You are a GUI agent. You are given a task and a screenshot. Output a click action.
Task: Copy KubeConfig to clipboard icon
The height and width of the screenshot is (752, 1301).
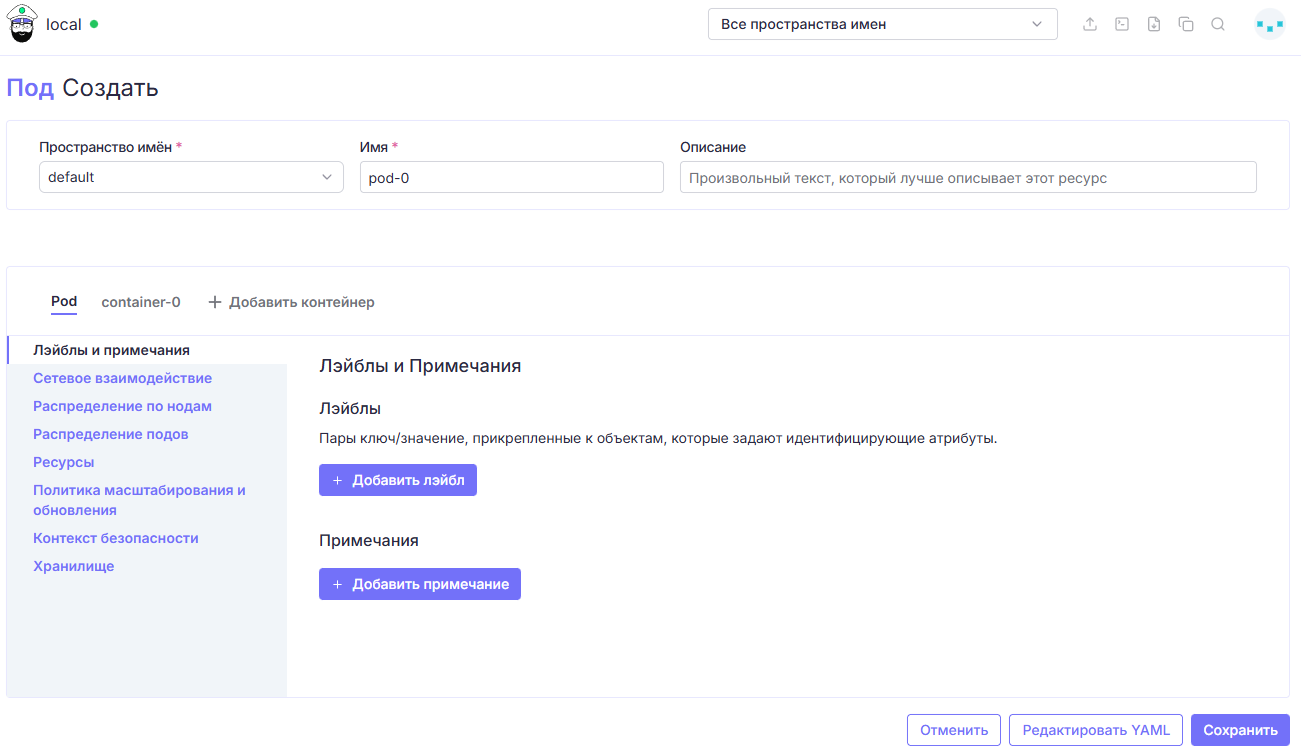click(1186, 24)
